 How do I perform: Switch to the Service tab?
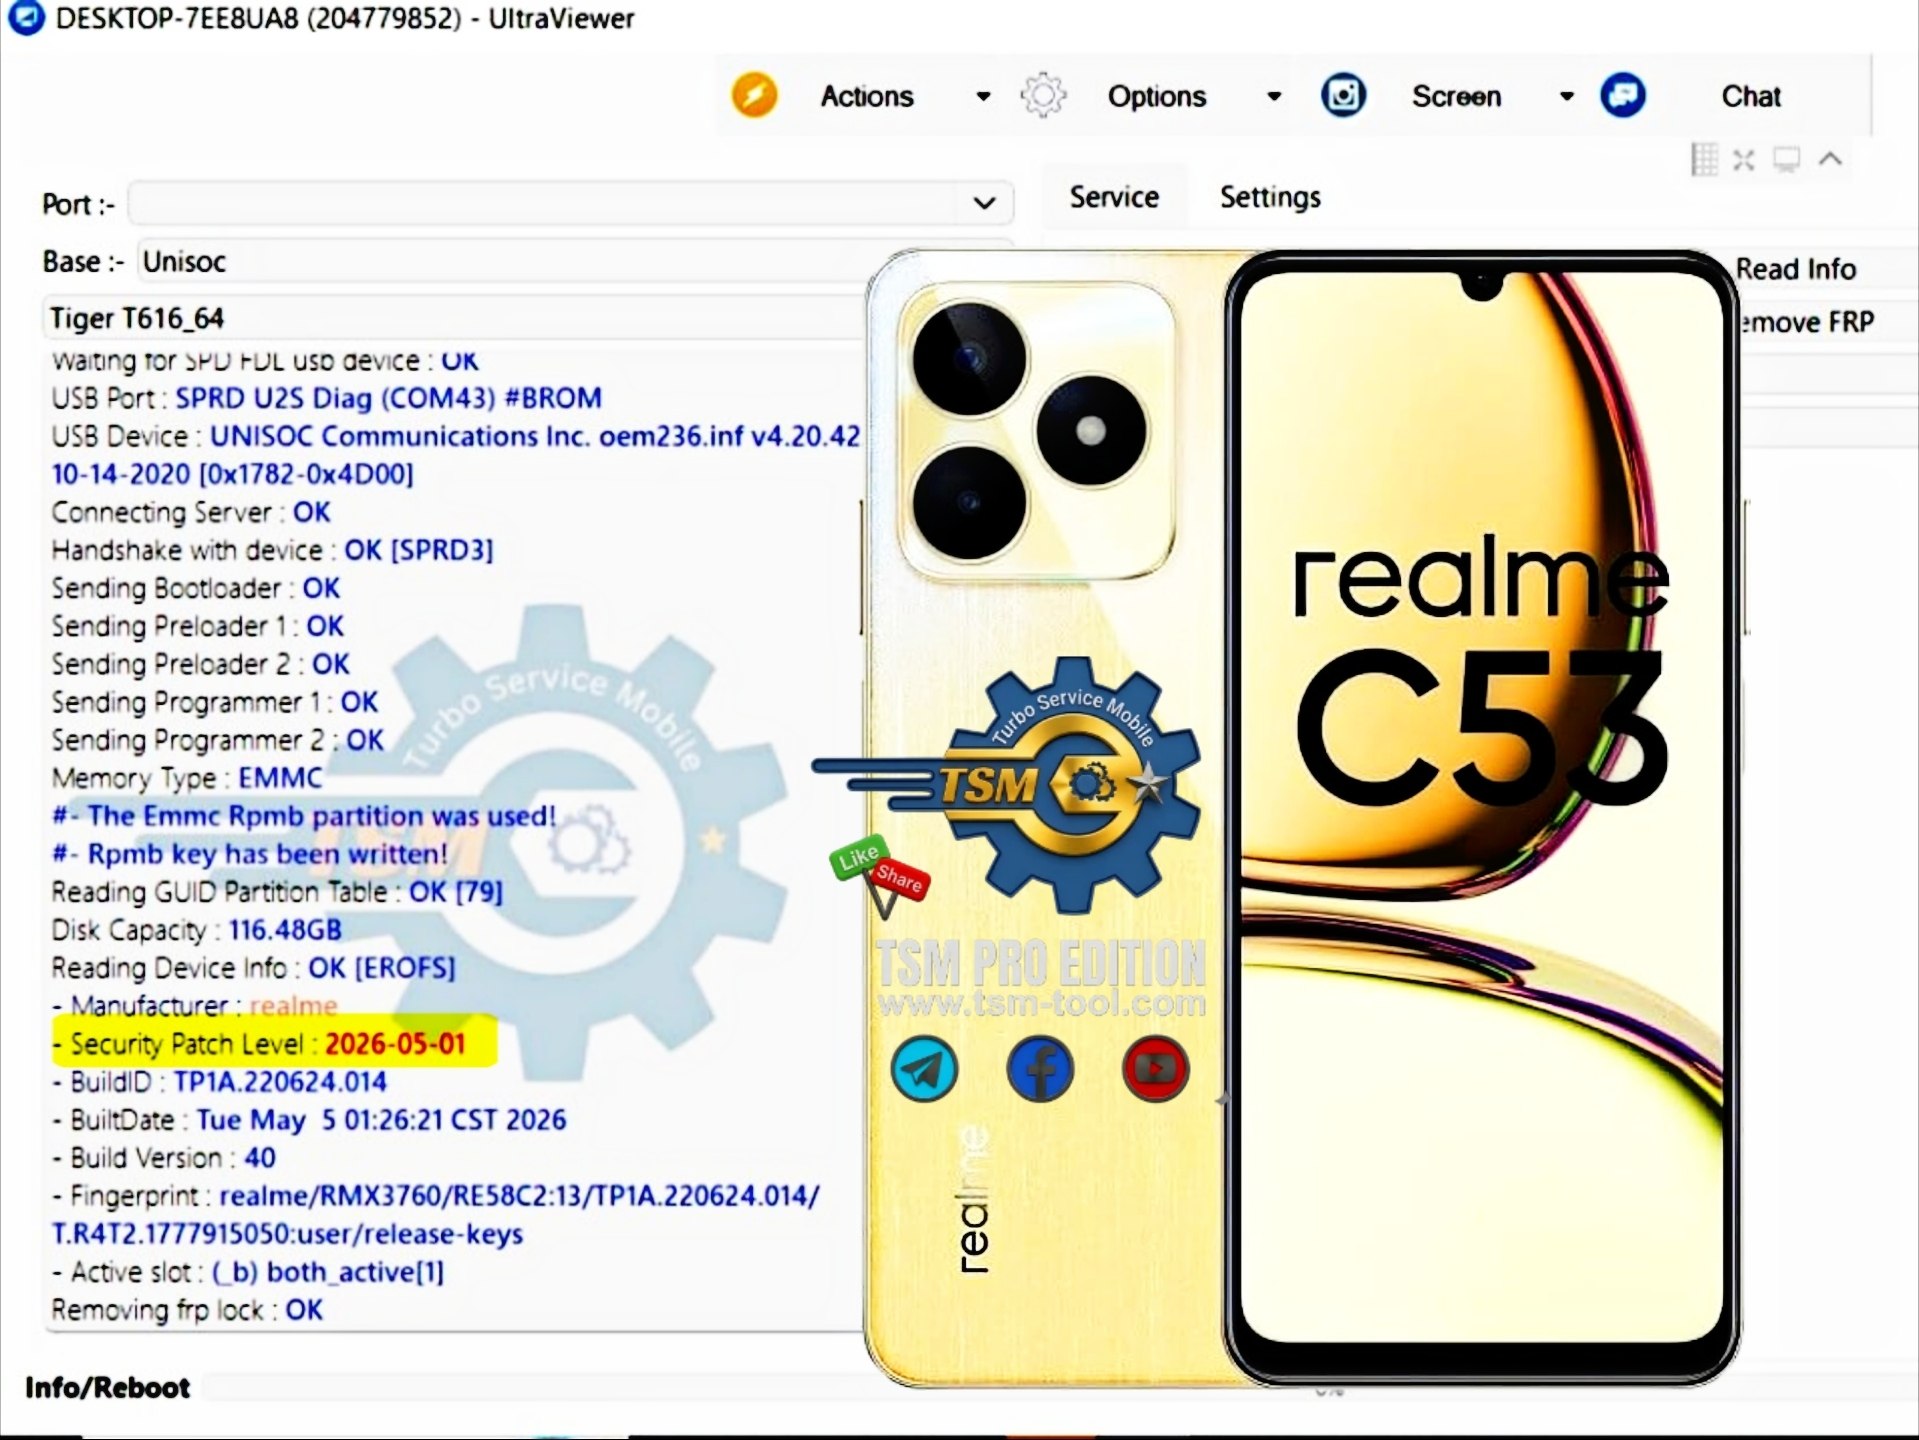tap(1114, 197)
